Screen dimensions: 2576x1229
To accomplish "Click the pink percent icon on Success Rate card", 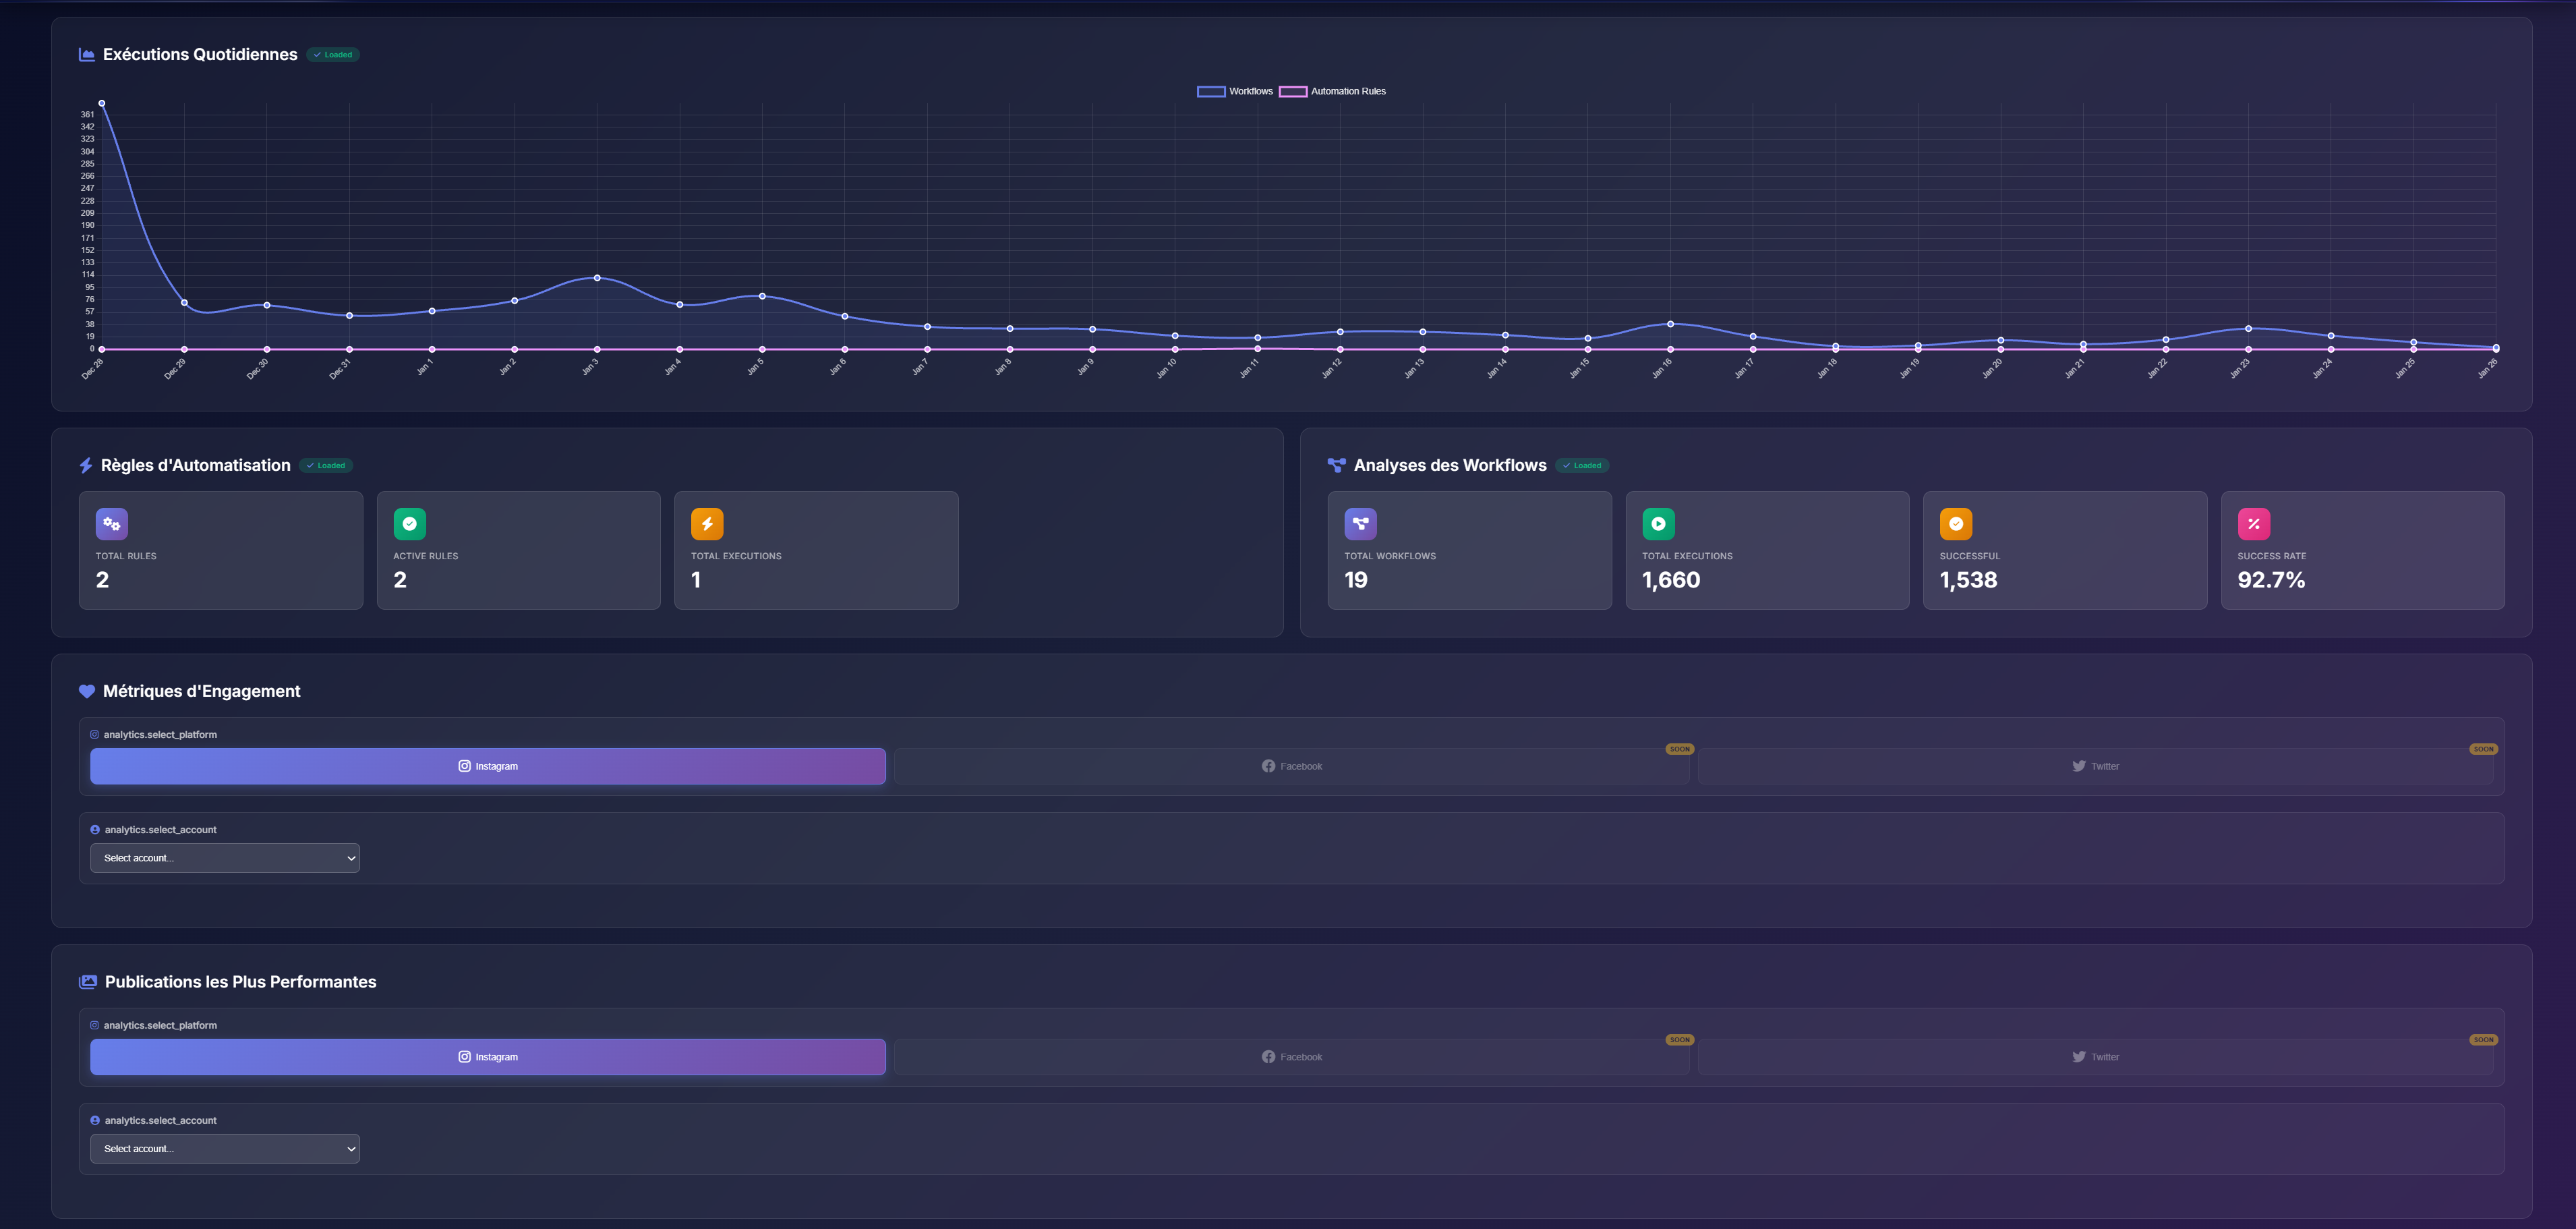I will point(2254,523).
